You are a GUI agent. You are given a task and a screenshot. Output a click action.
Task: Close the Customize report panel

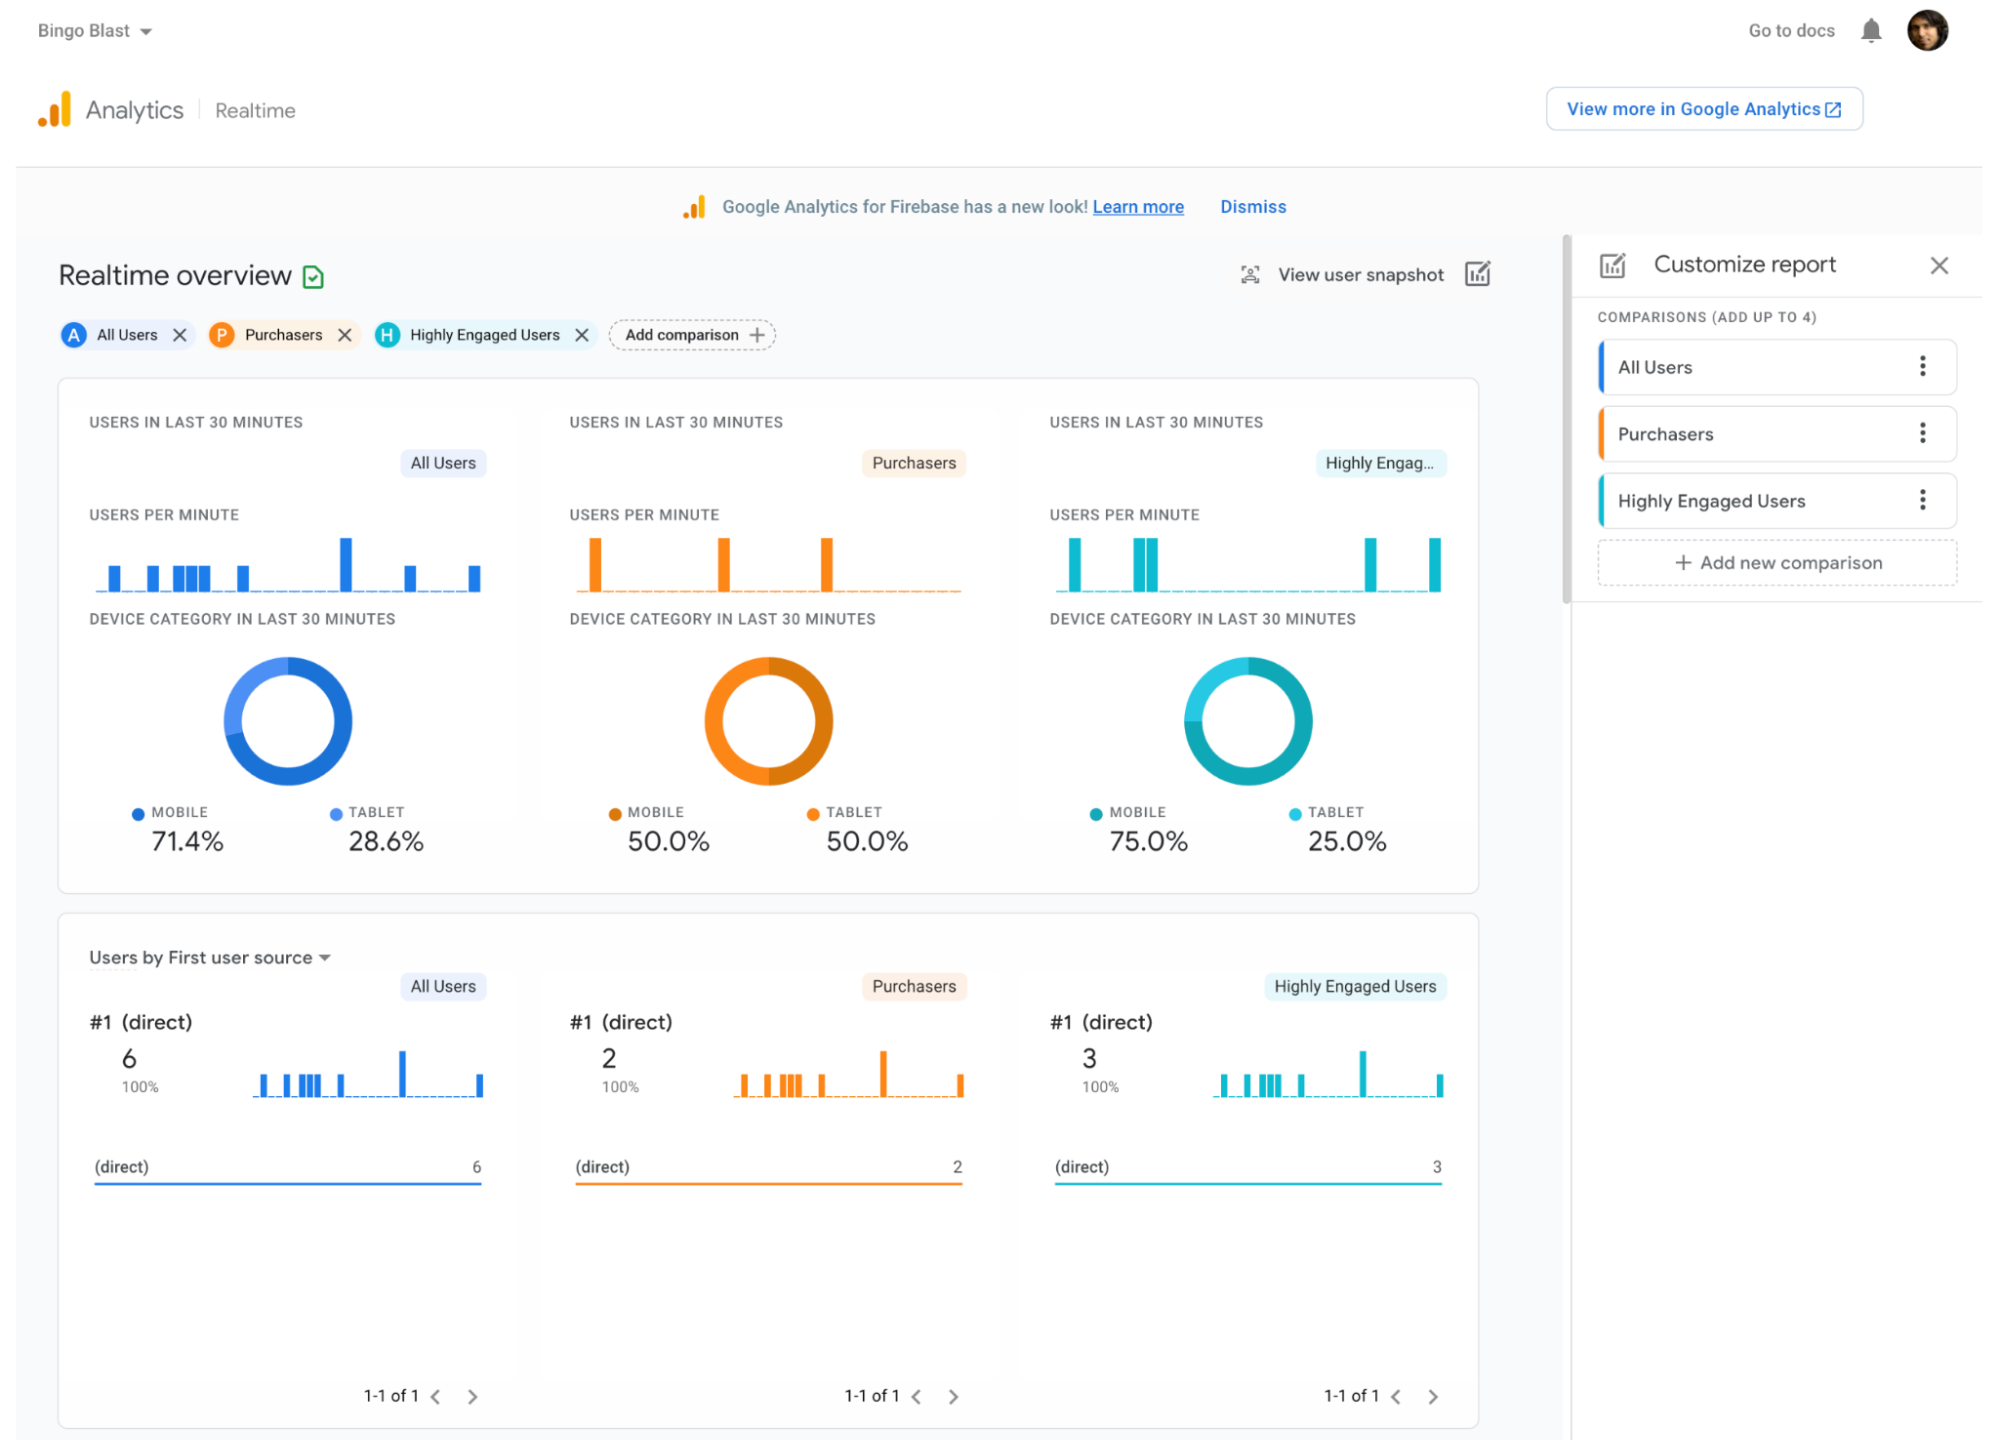point(1940,265)
